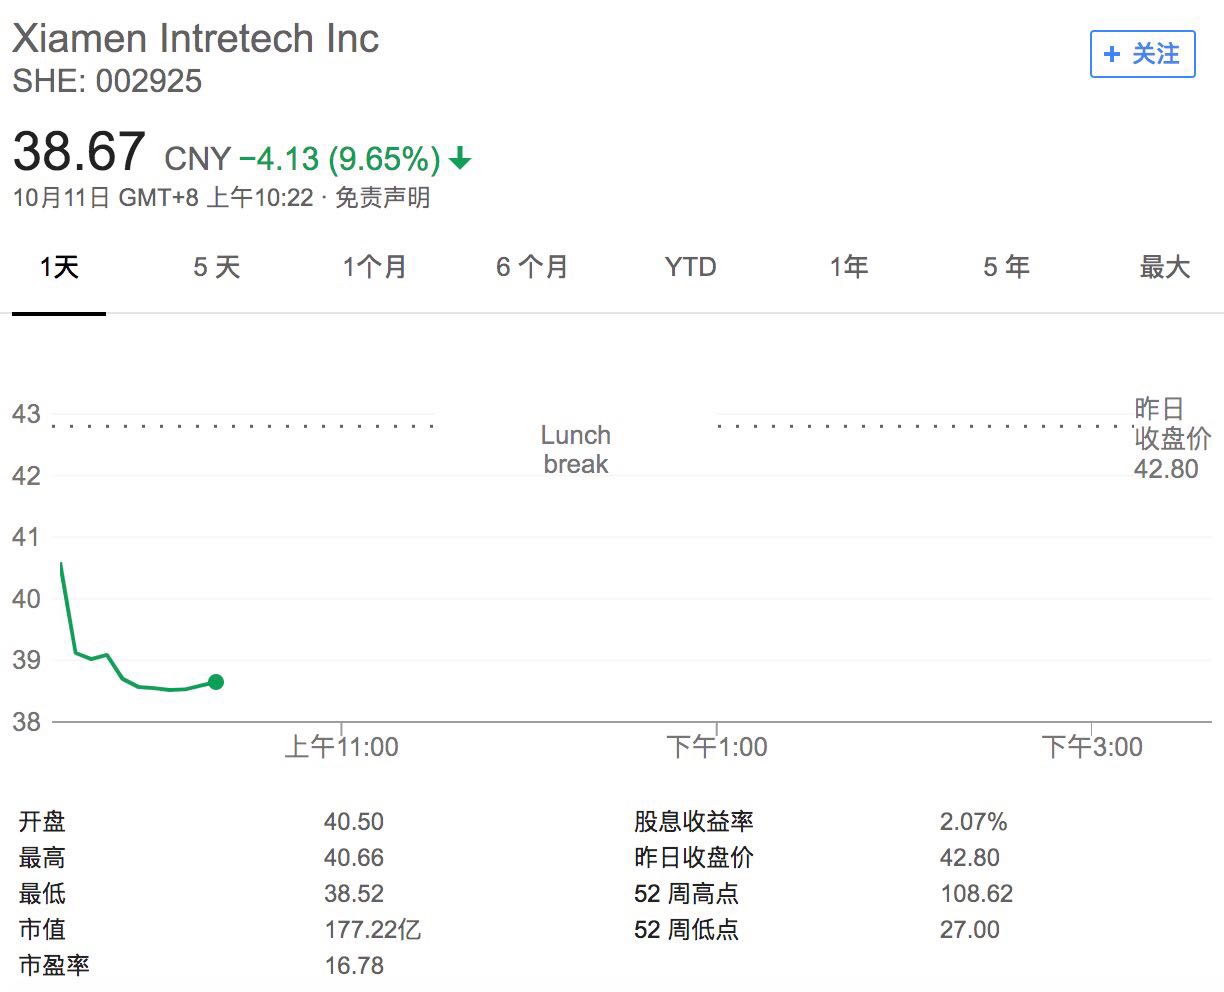The width and height of the screenshot is (1224, 992).
Task: Click the Xiamen Intretech Inc title
Action: click(196, 39)
